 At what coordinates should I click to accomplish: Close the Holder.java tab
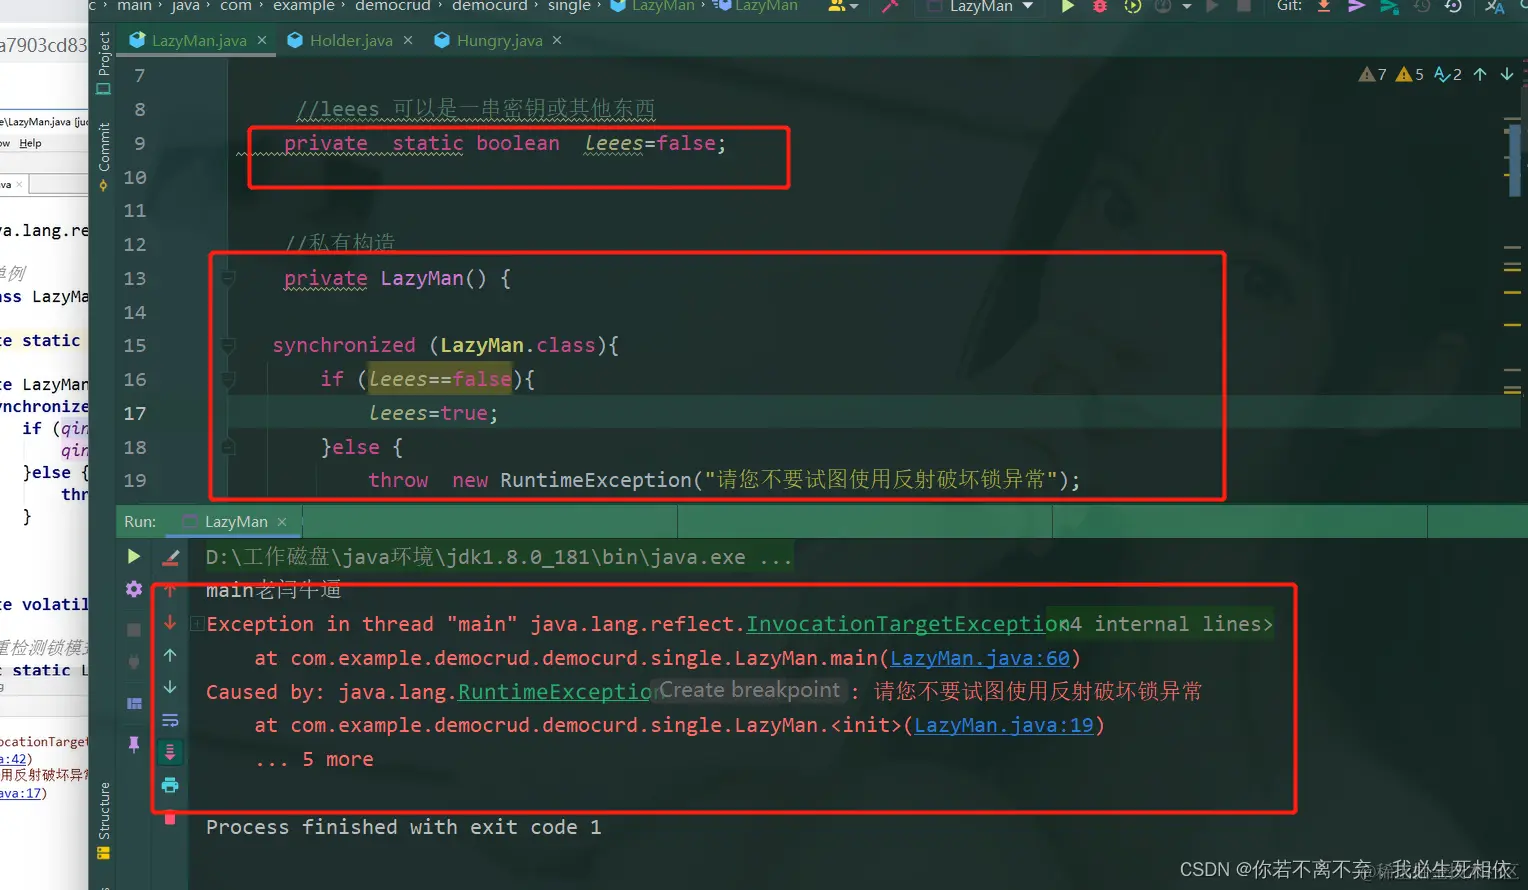click(x=408, y=40)
